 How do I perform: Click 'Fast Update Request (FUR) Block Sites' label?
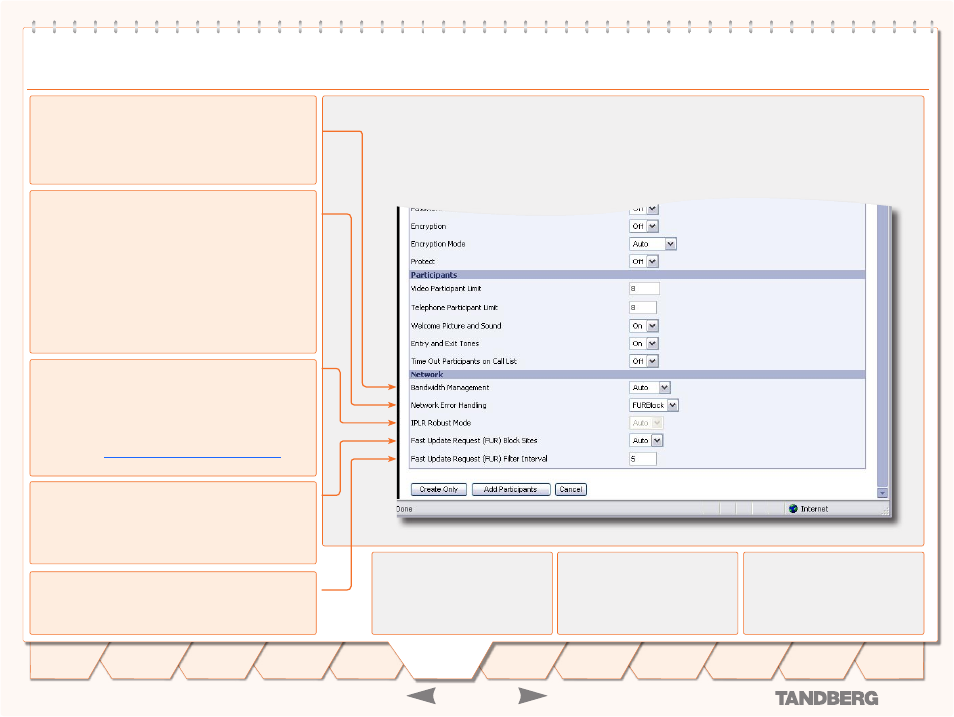click(x=474, y=441)
